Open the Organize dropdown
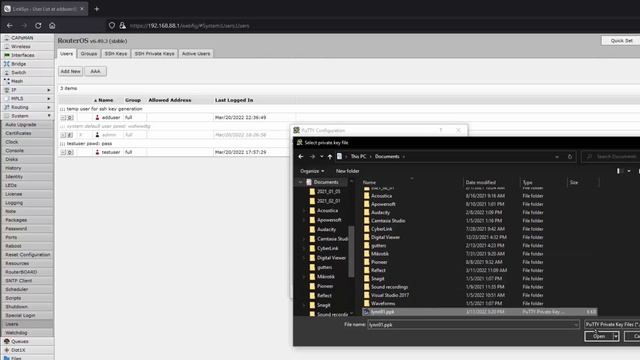640x360 pixels. pyautogui.click(x=312, y=171)
